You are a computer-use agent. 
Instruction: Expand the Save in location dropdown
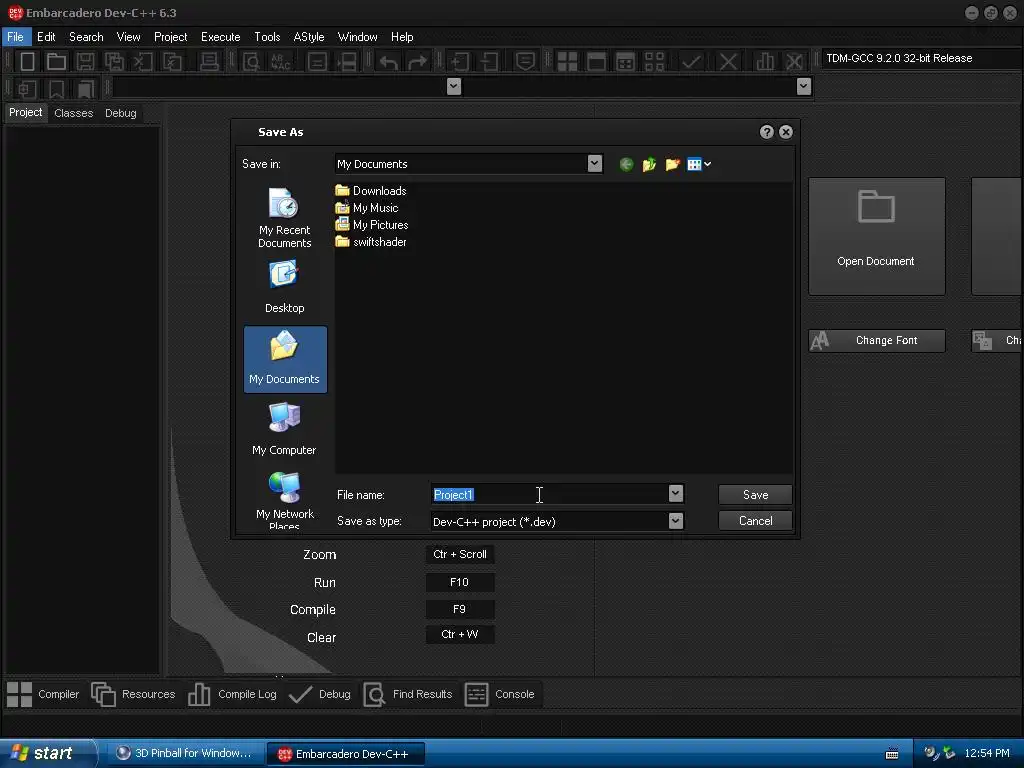click(594, 164)
